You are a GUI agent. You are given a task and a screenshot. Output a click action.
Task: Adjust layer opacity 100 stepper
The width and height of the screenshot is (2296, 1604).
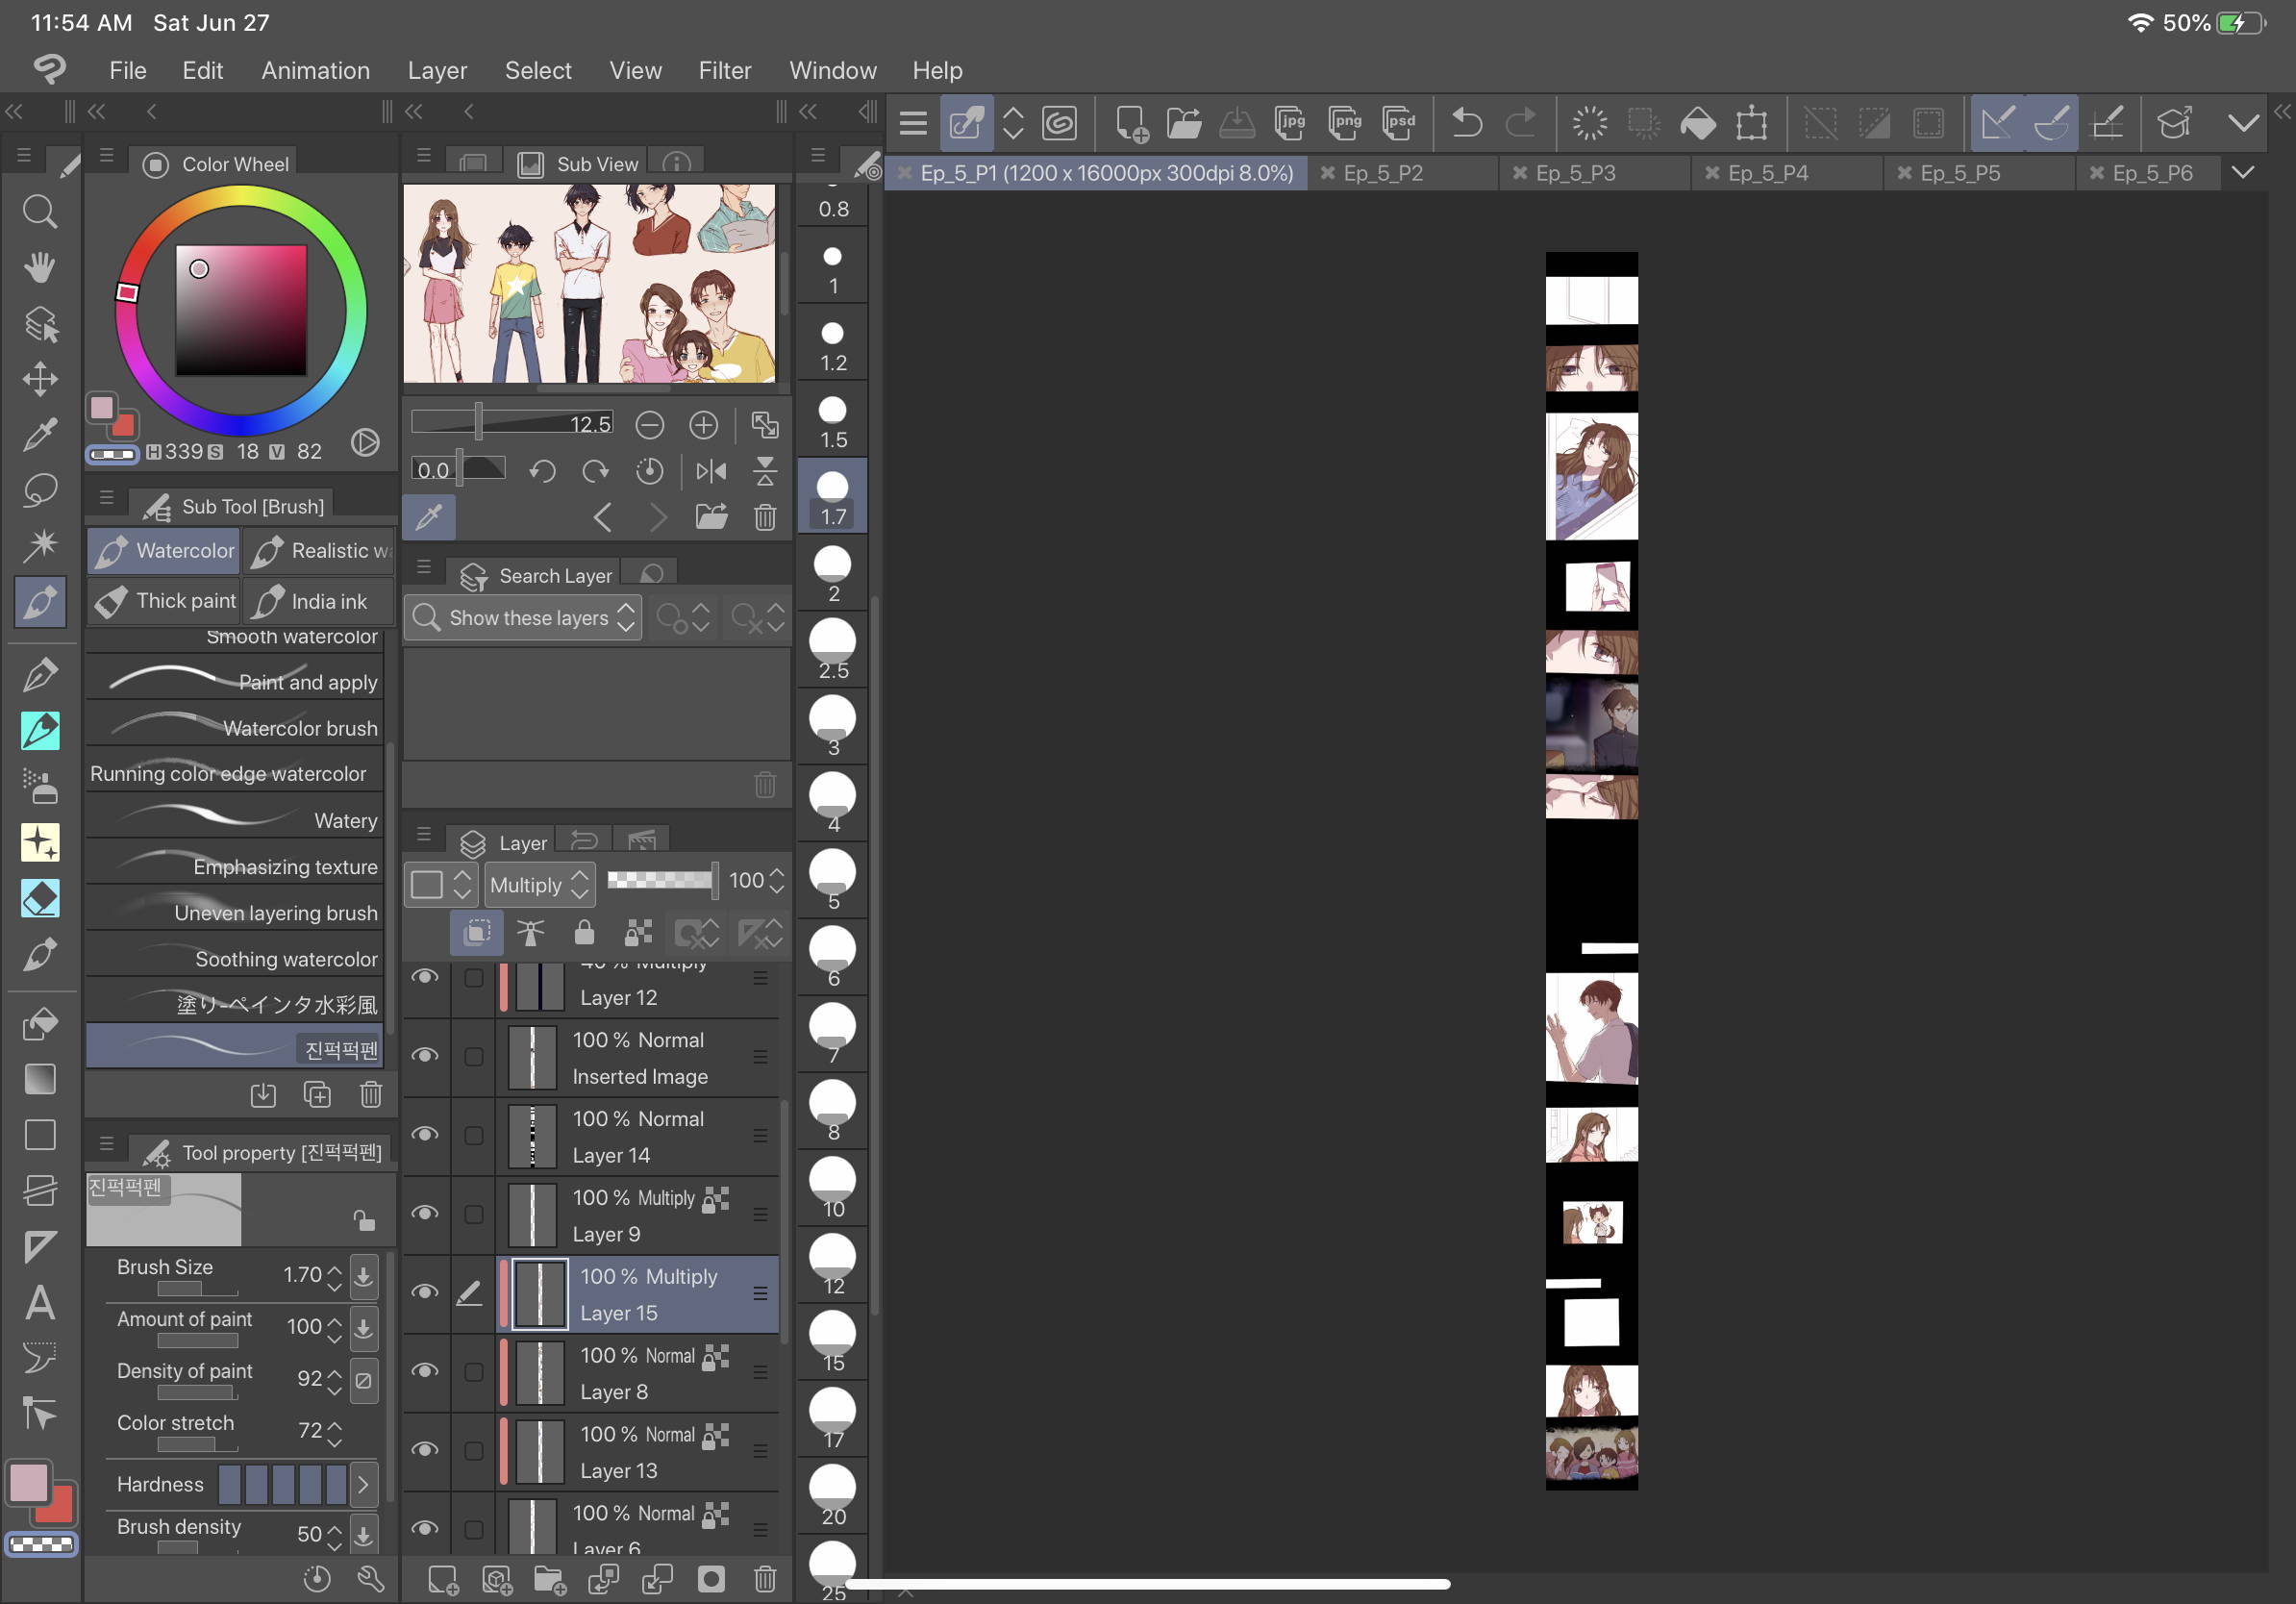pyautogui.click(x=777, y=881)
